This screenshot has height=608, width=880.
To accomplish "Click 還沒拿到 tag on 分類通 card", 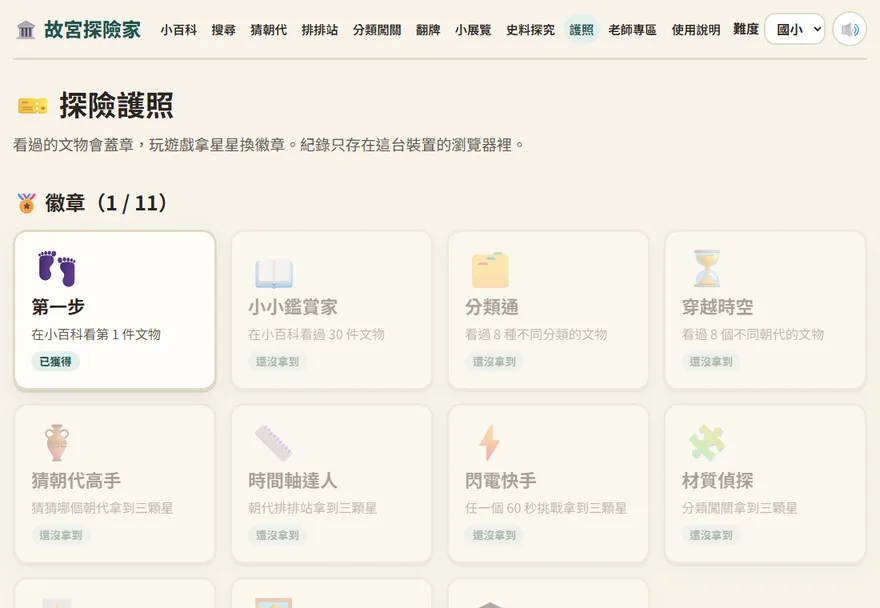I will point(494,362).
